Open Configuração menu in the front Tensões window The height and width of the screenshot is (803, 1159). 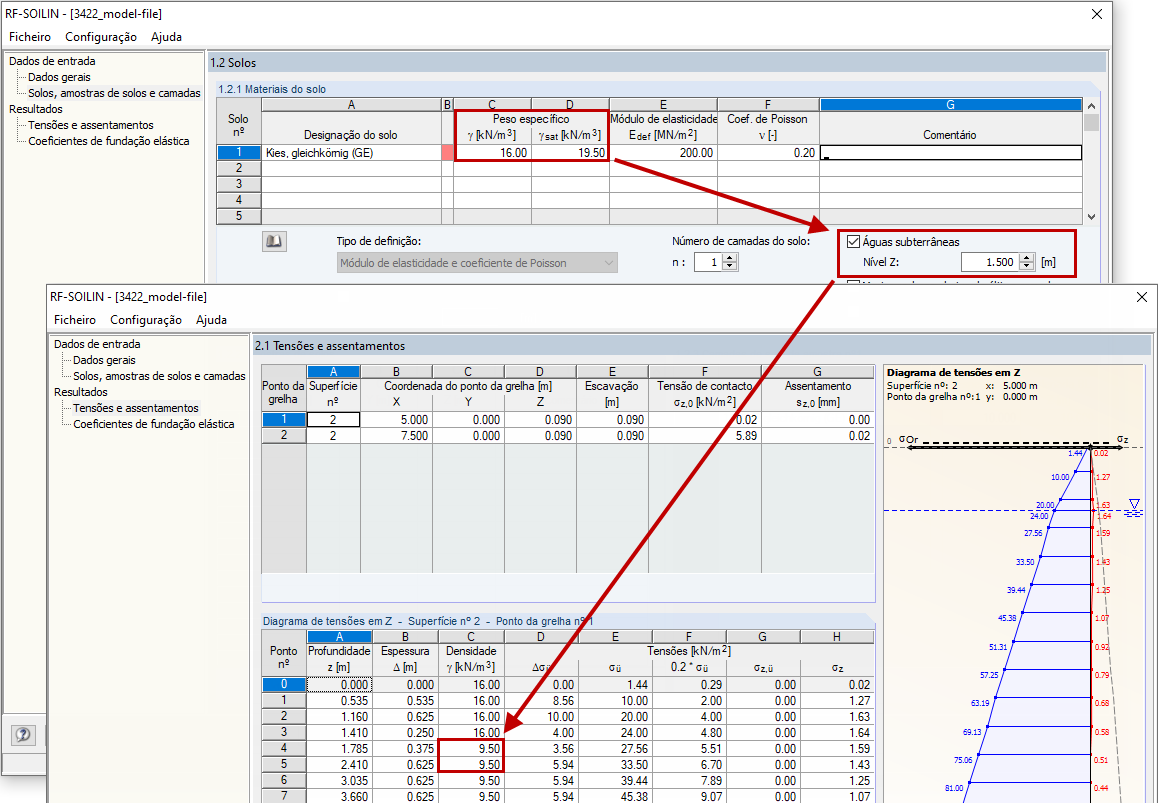coord(146,319)
